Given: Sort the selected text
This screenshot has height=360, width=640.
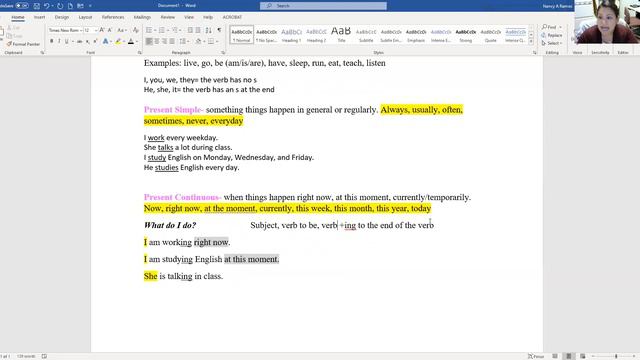Looking at the screenshot, I should 208,30.
